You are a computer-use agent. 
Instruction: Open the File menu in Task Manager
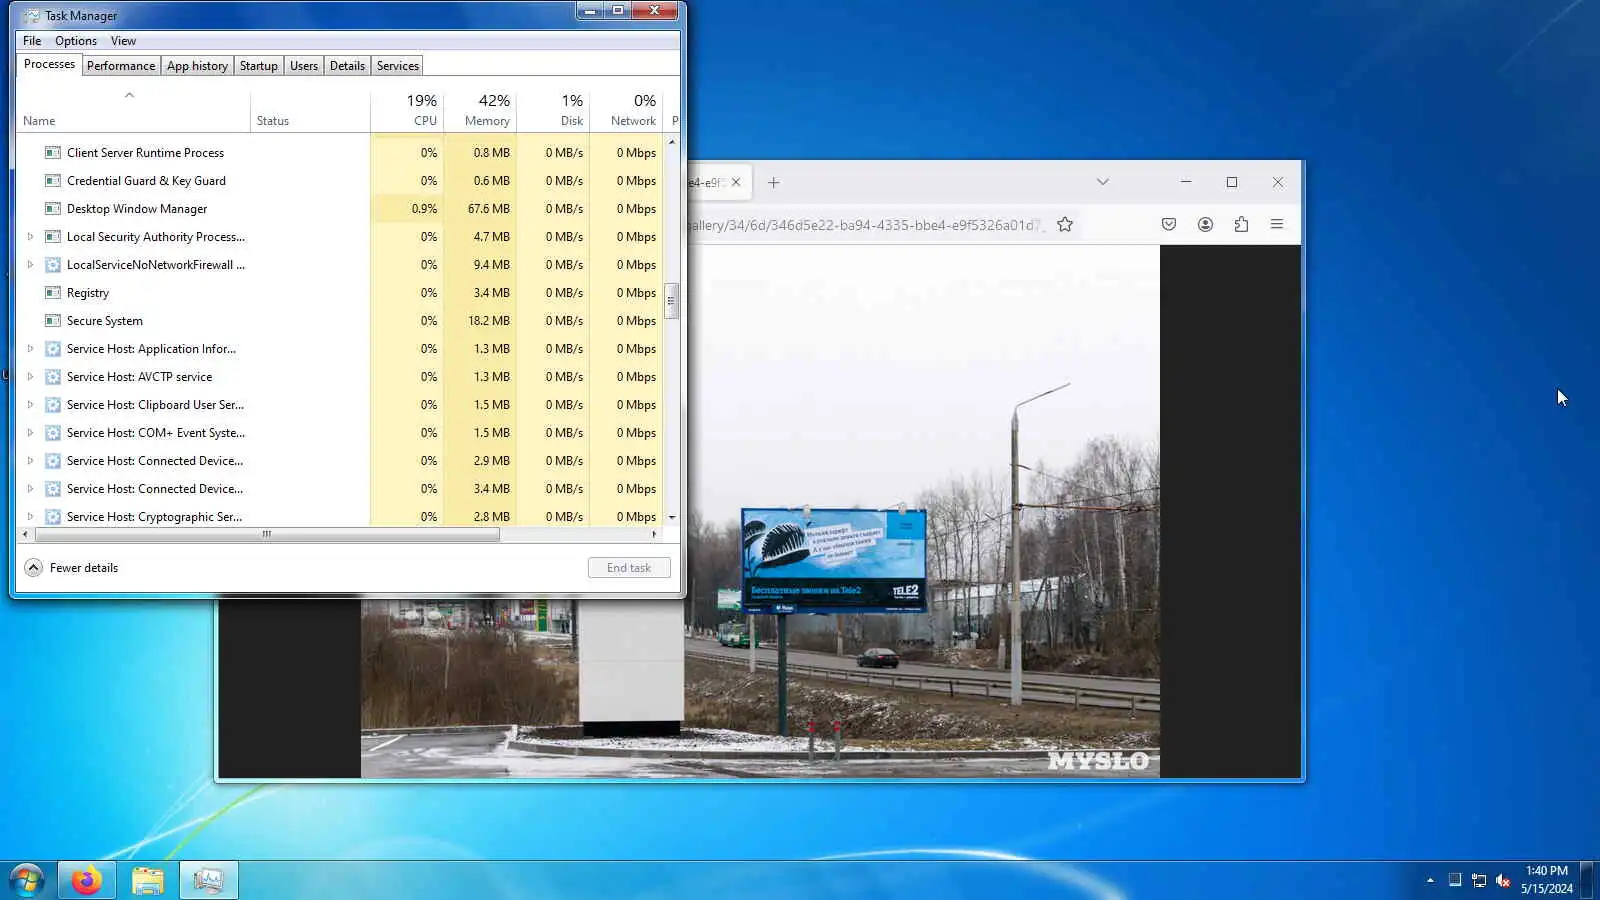pos(32,41)
